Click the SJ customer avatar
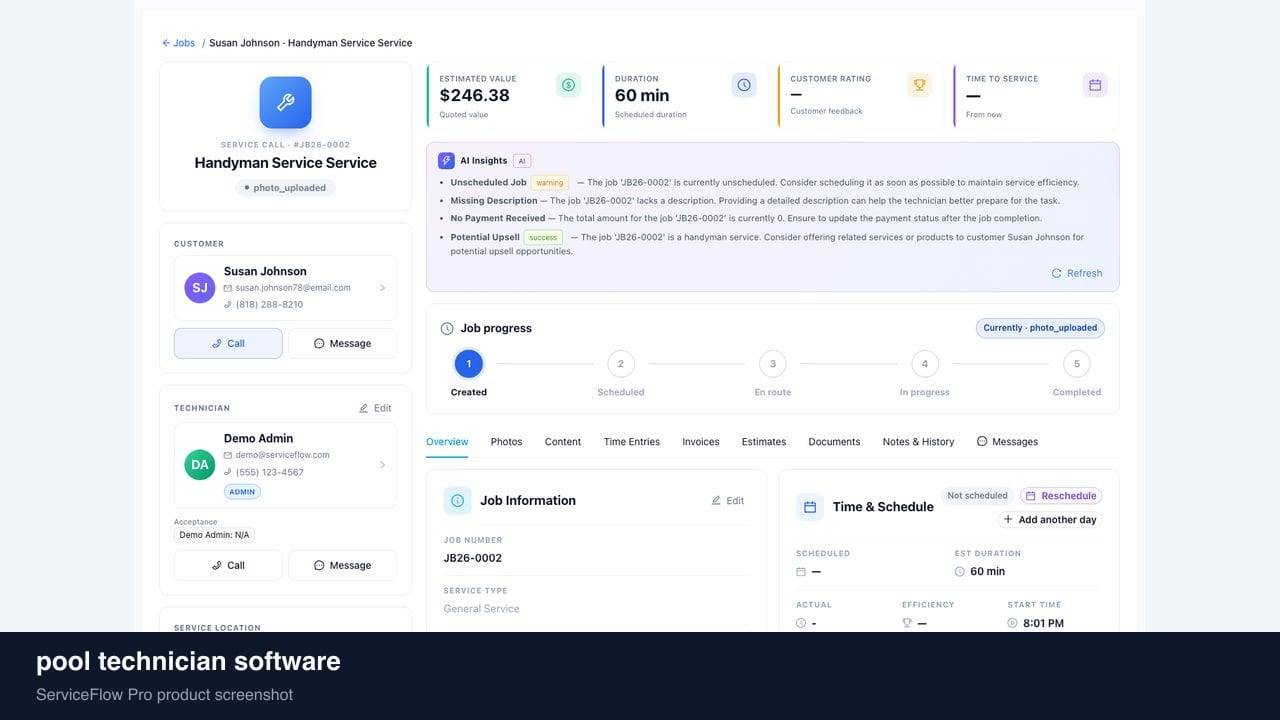 click(x=200, y=288)
